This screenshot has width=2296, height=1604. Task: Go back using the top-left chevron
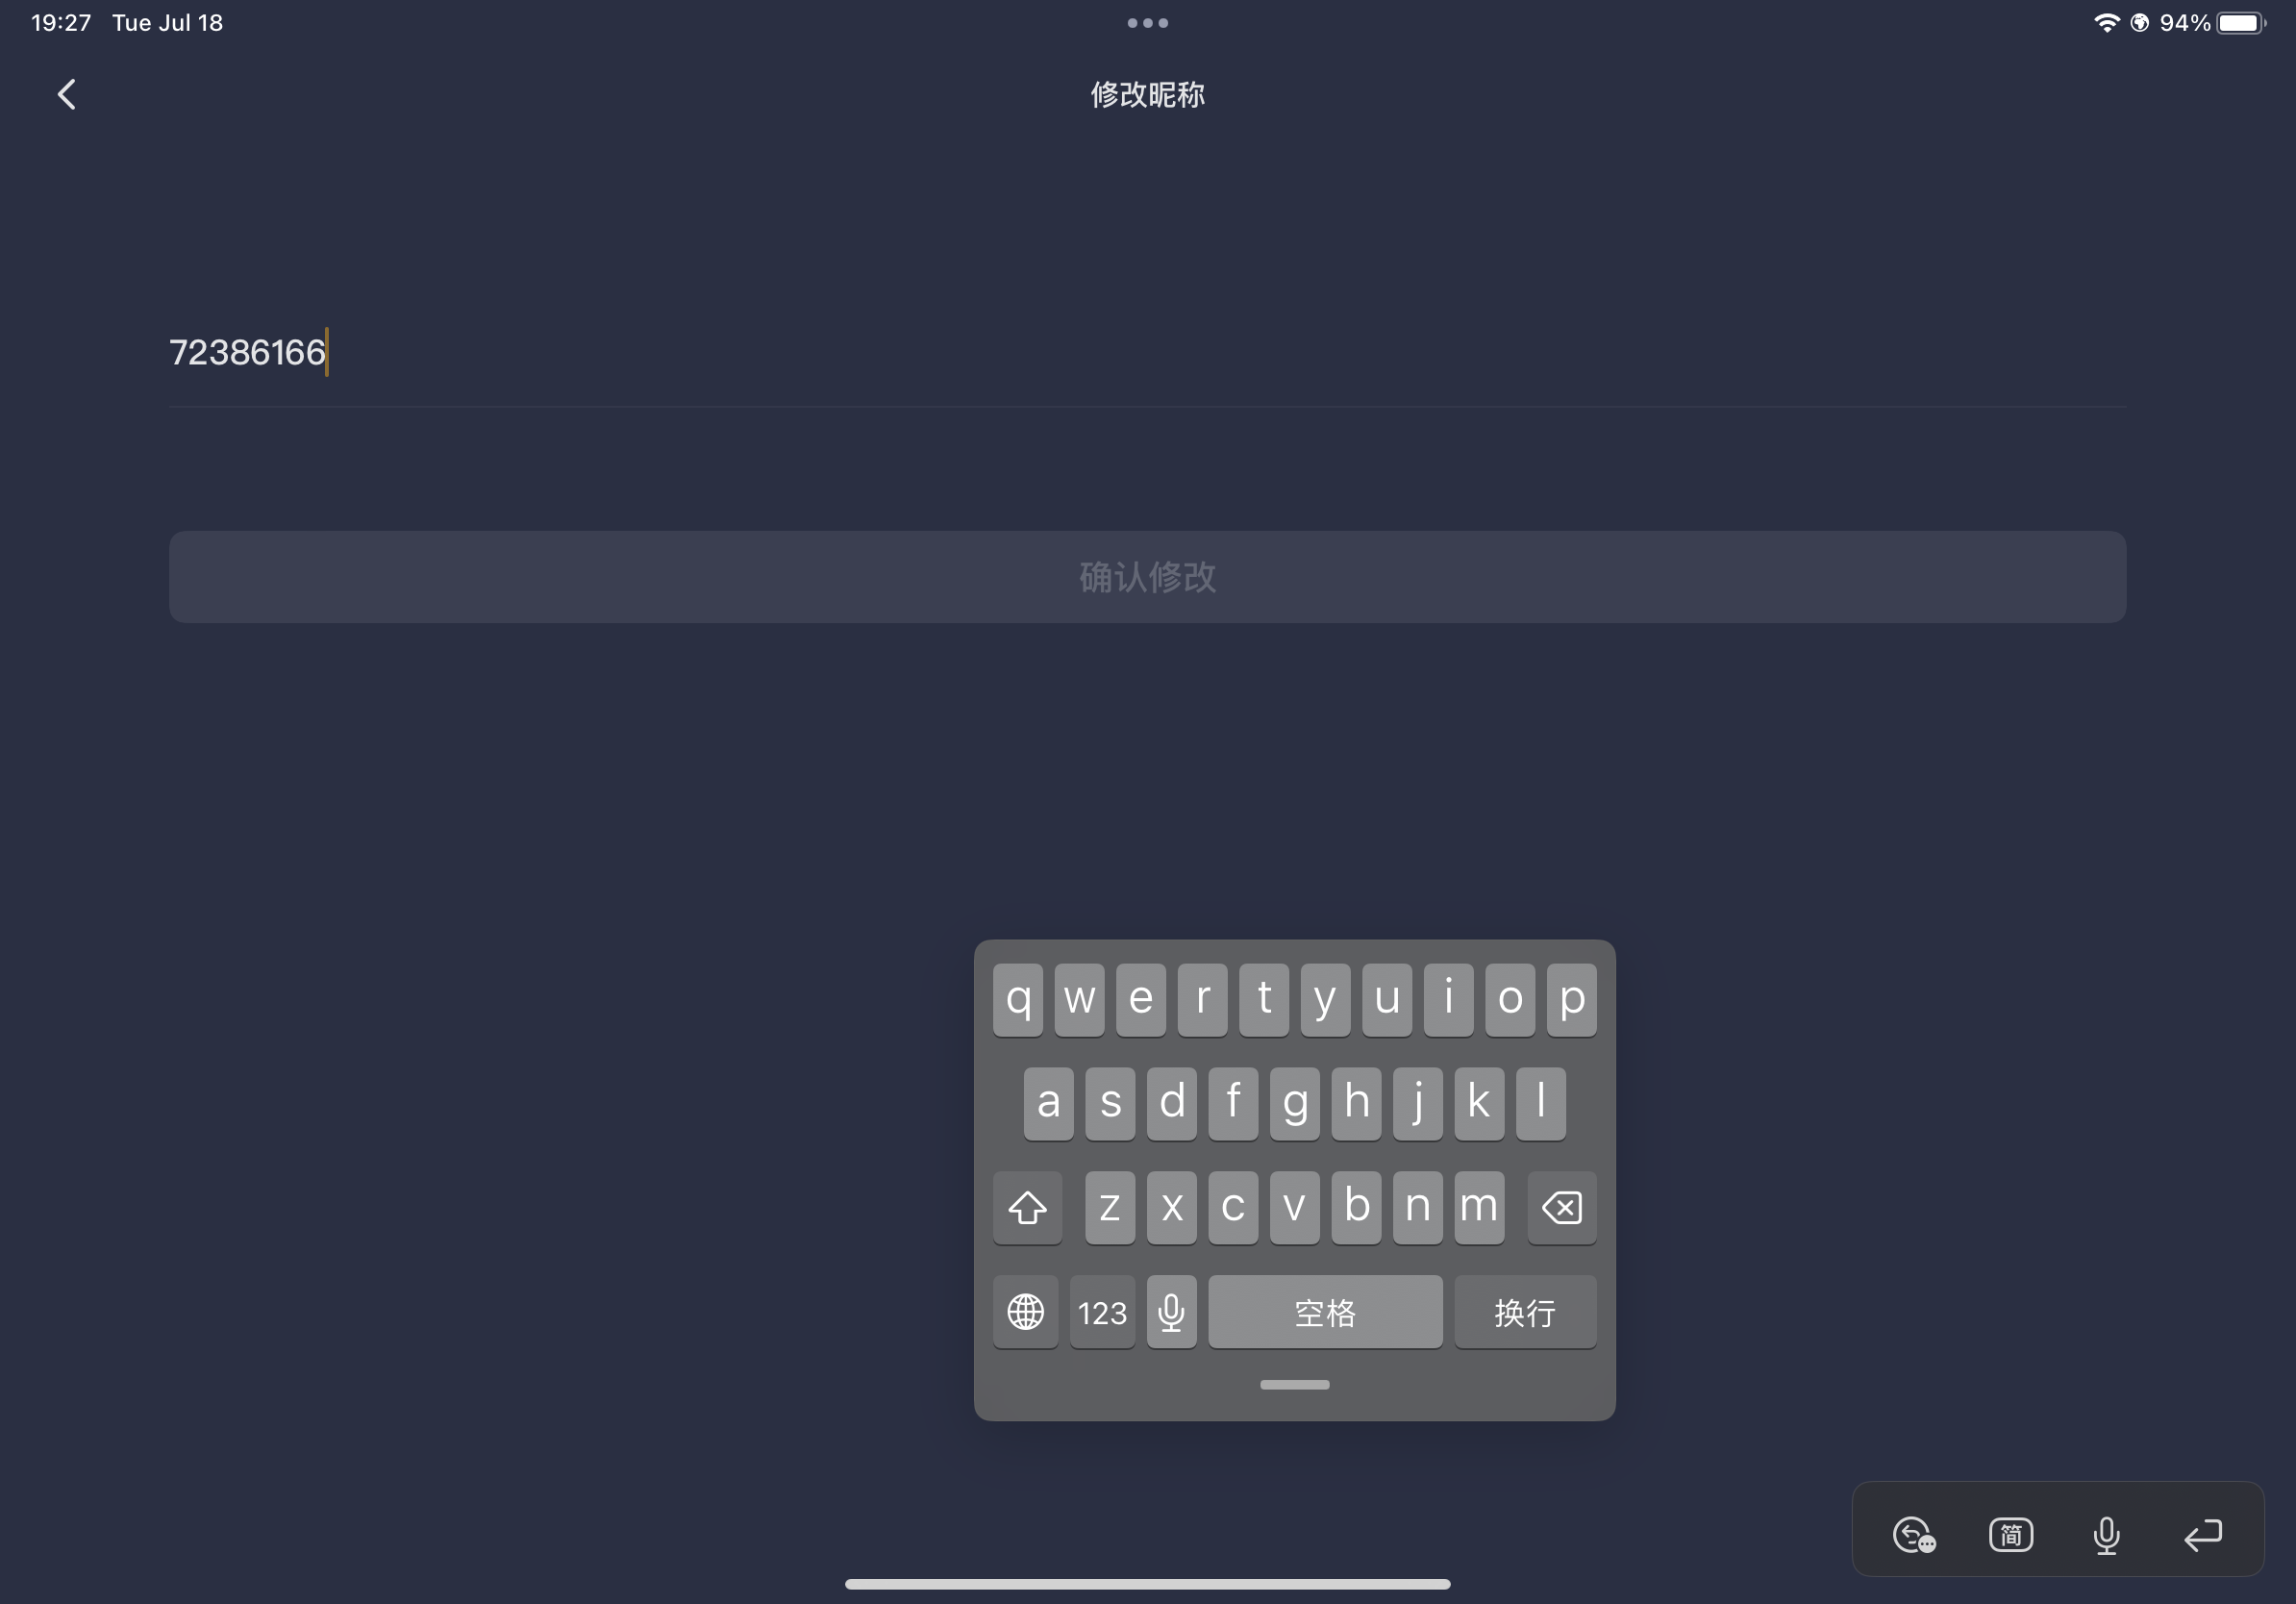click(x=67, y=95)
